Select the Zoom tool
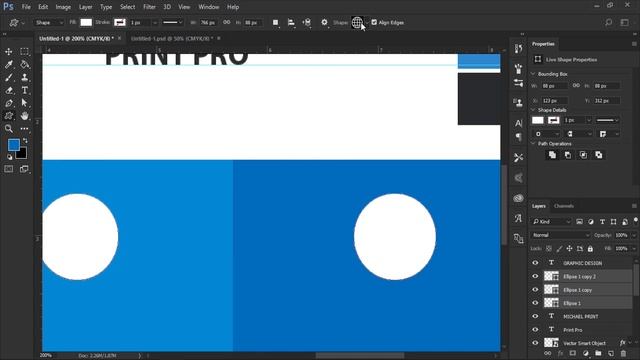This screenshot has width=640, height=360. (9, 129)
